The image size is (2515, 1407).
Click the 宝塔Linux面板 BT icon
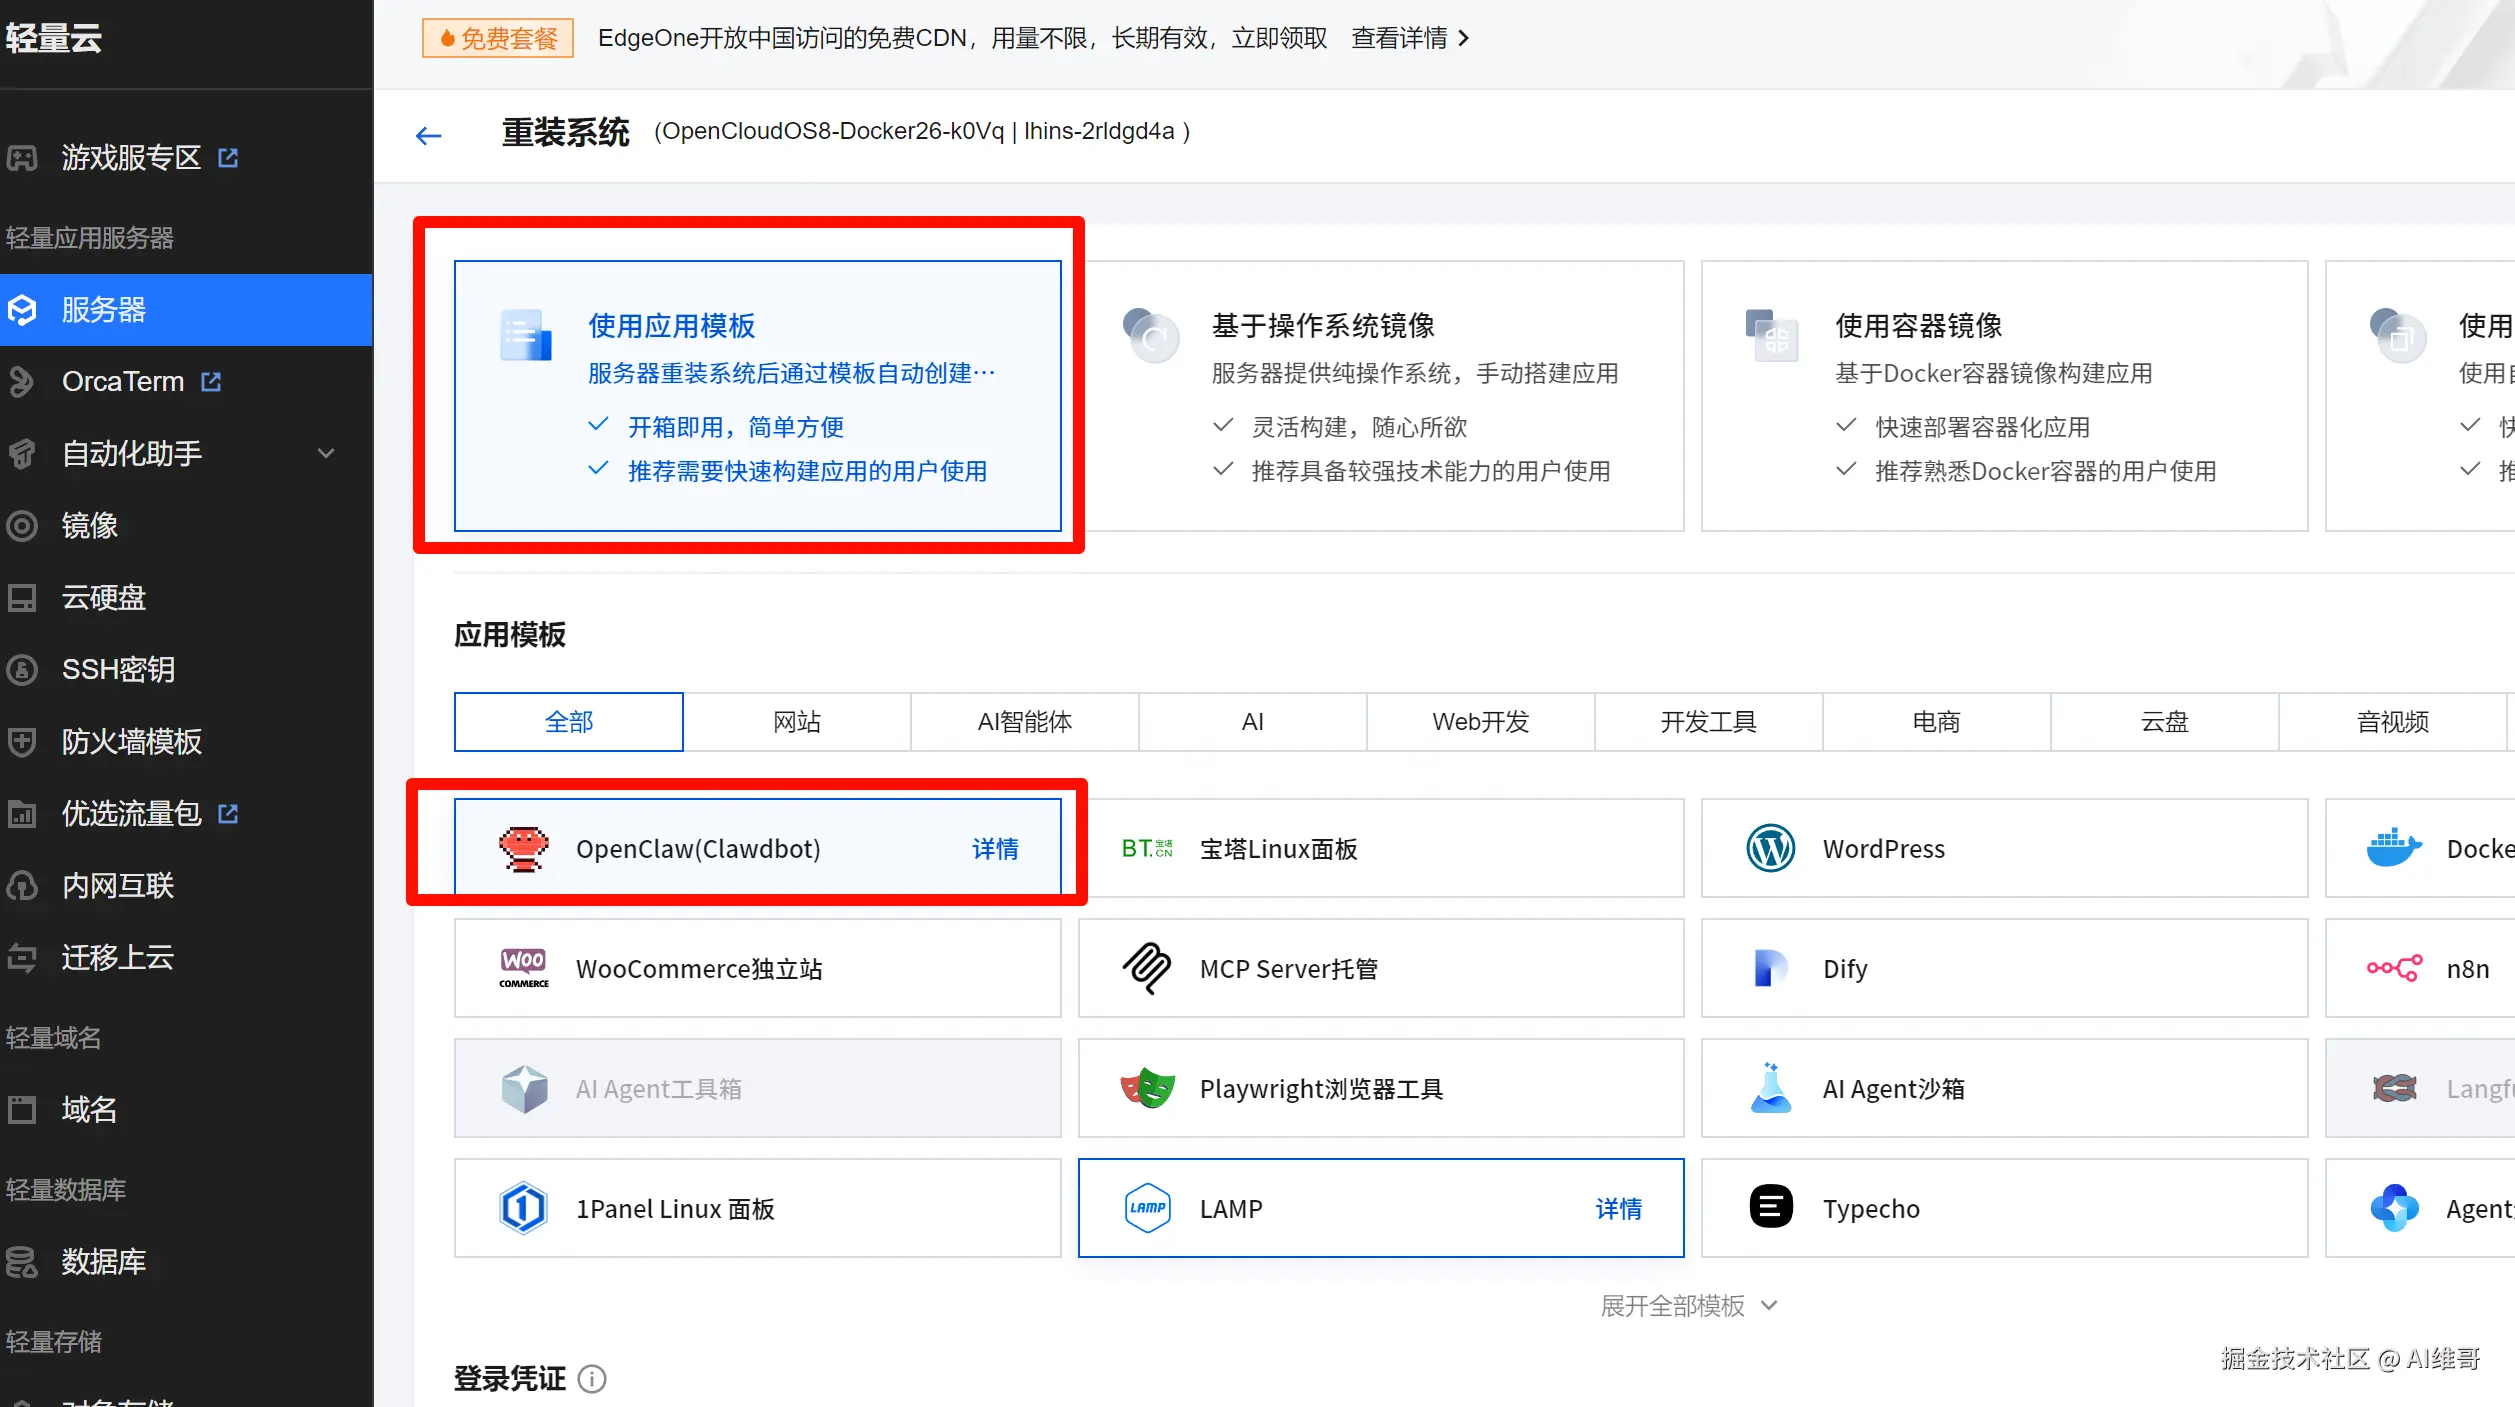click(1146, 849)
